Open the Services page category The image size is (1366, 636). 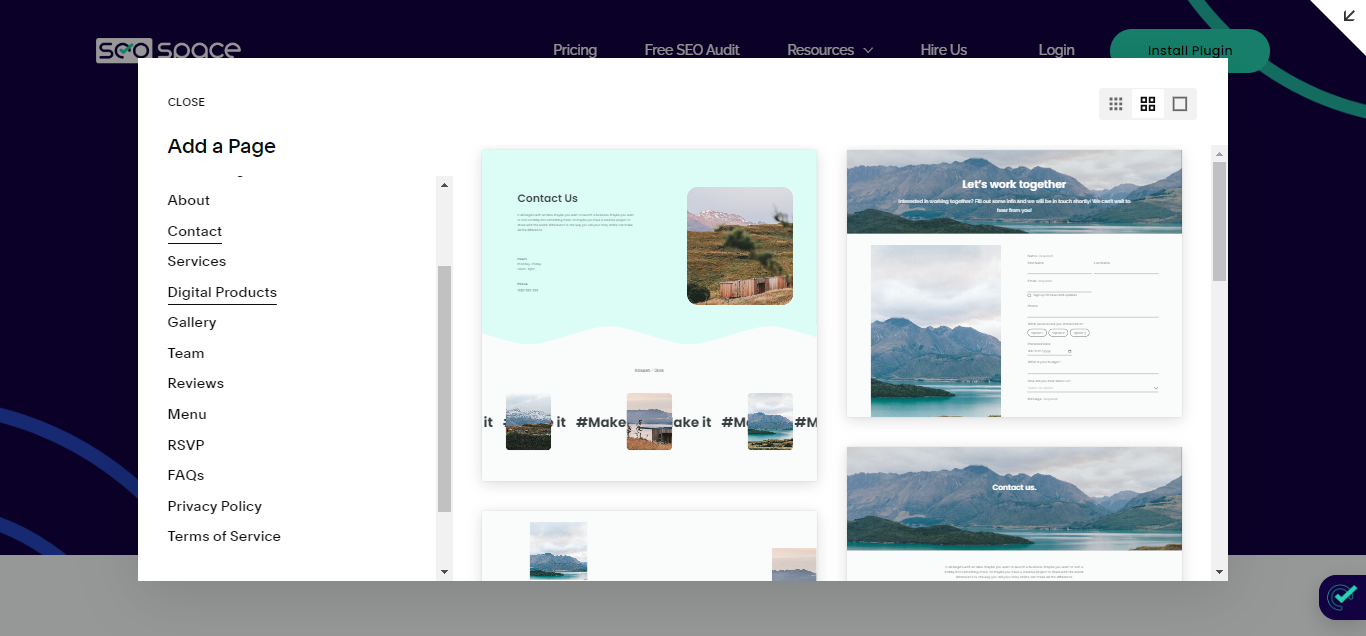click(x=196, y=261)
